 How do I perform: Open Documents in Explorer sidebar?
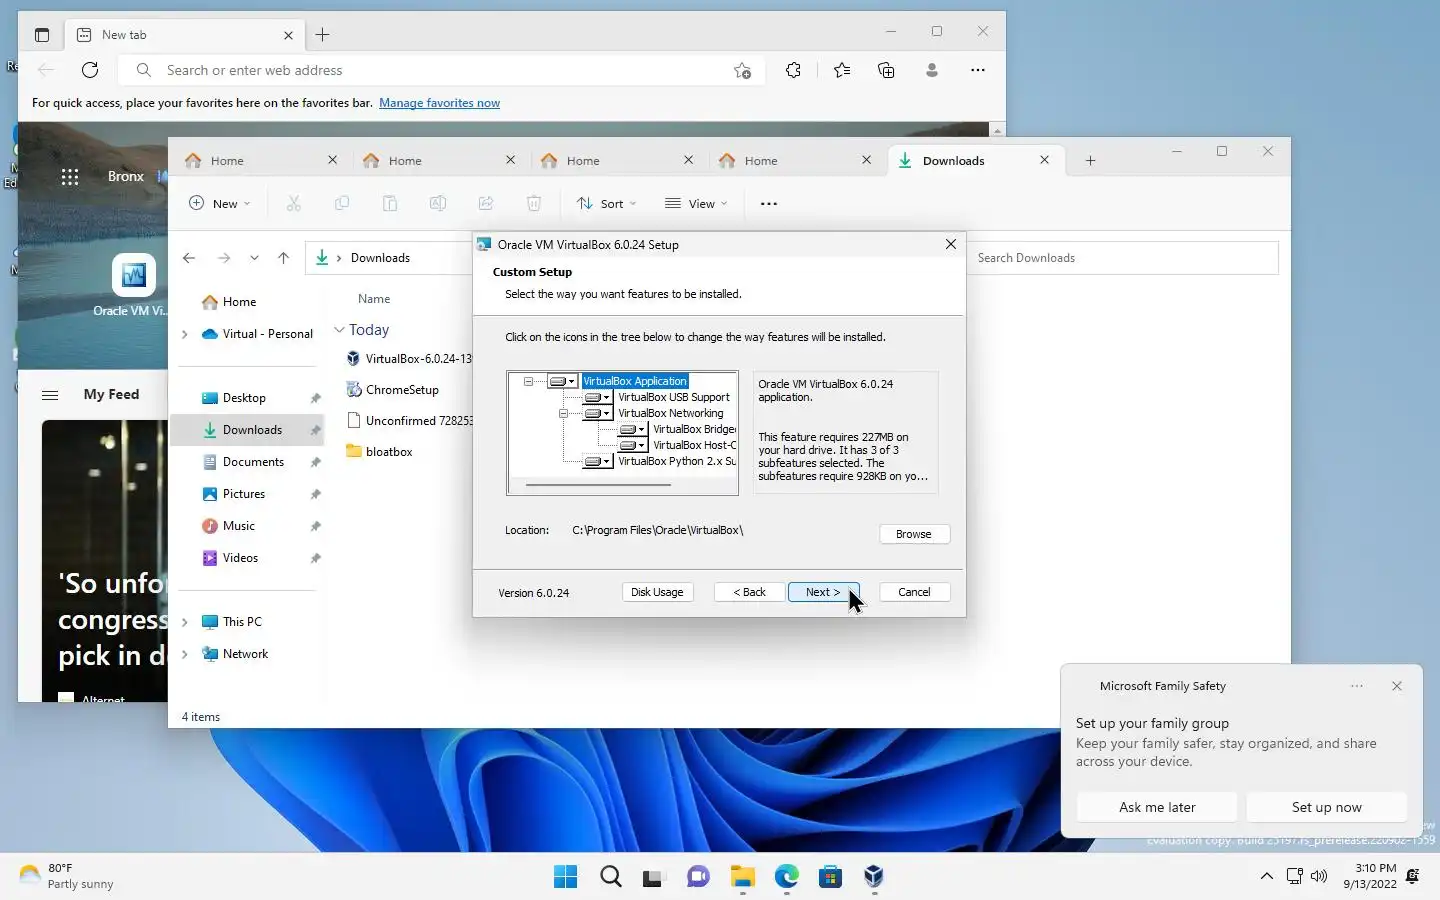(x=252, y=462)
